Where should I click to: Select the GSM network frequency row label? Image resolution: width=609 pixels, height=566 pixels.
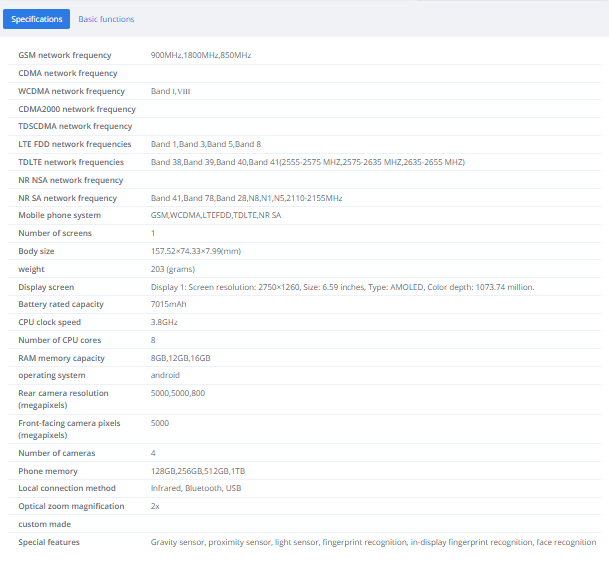point(65,55)
